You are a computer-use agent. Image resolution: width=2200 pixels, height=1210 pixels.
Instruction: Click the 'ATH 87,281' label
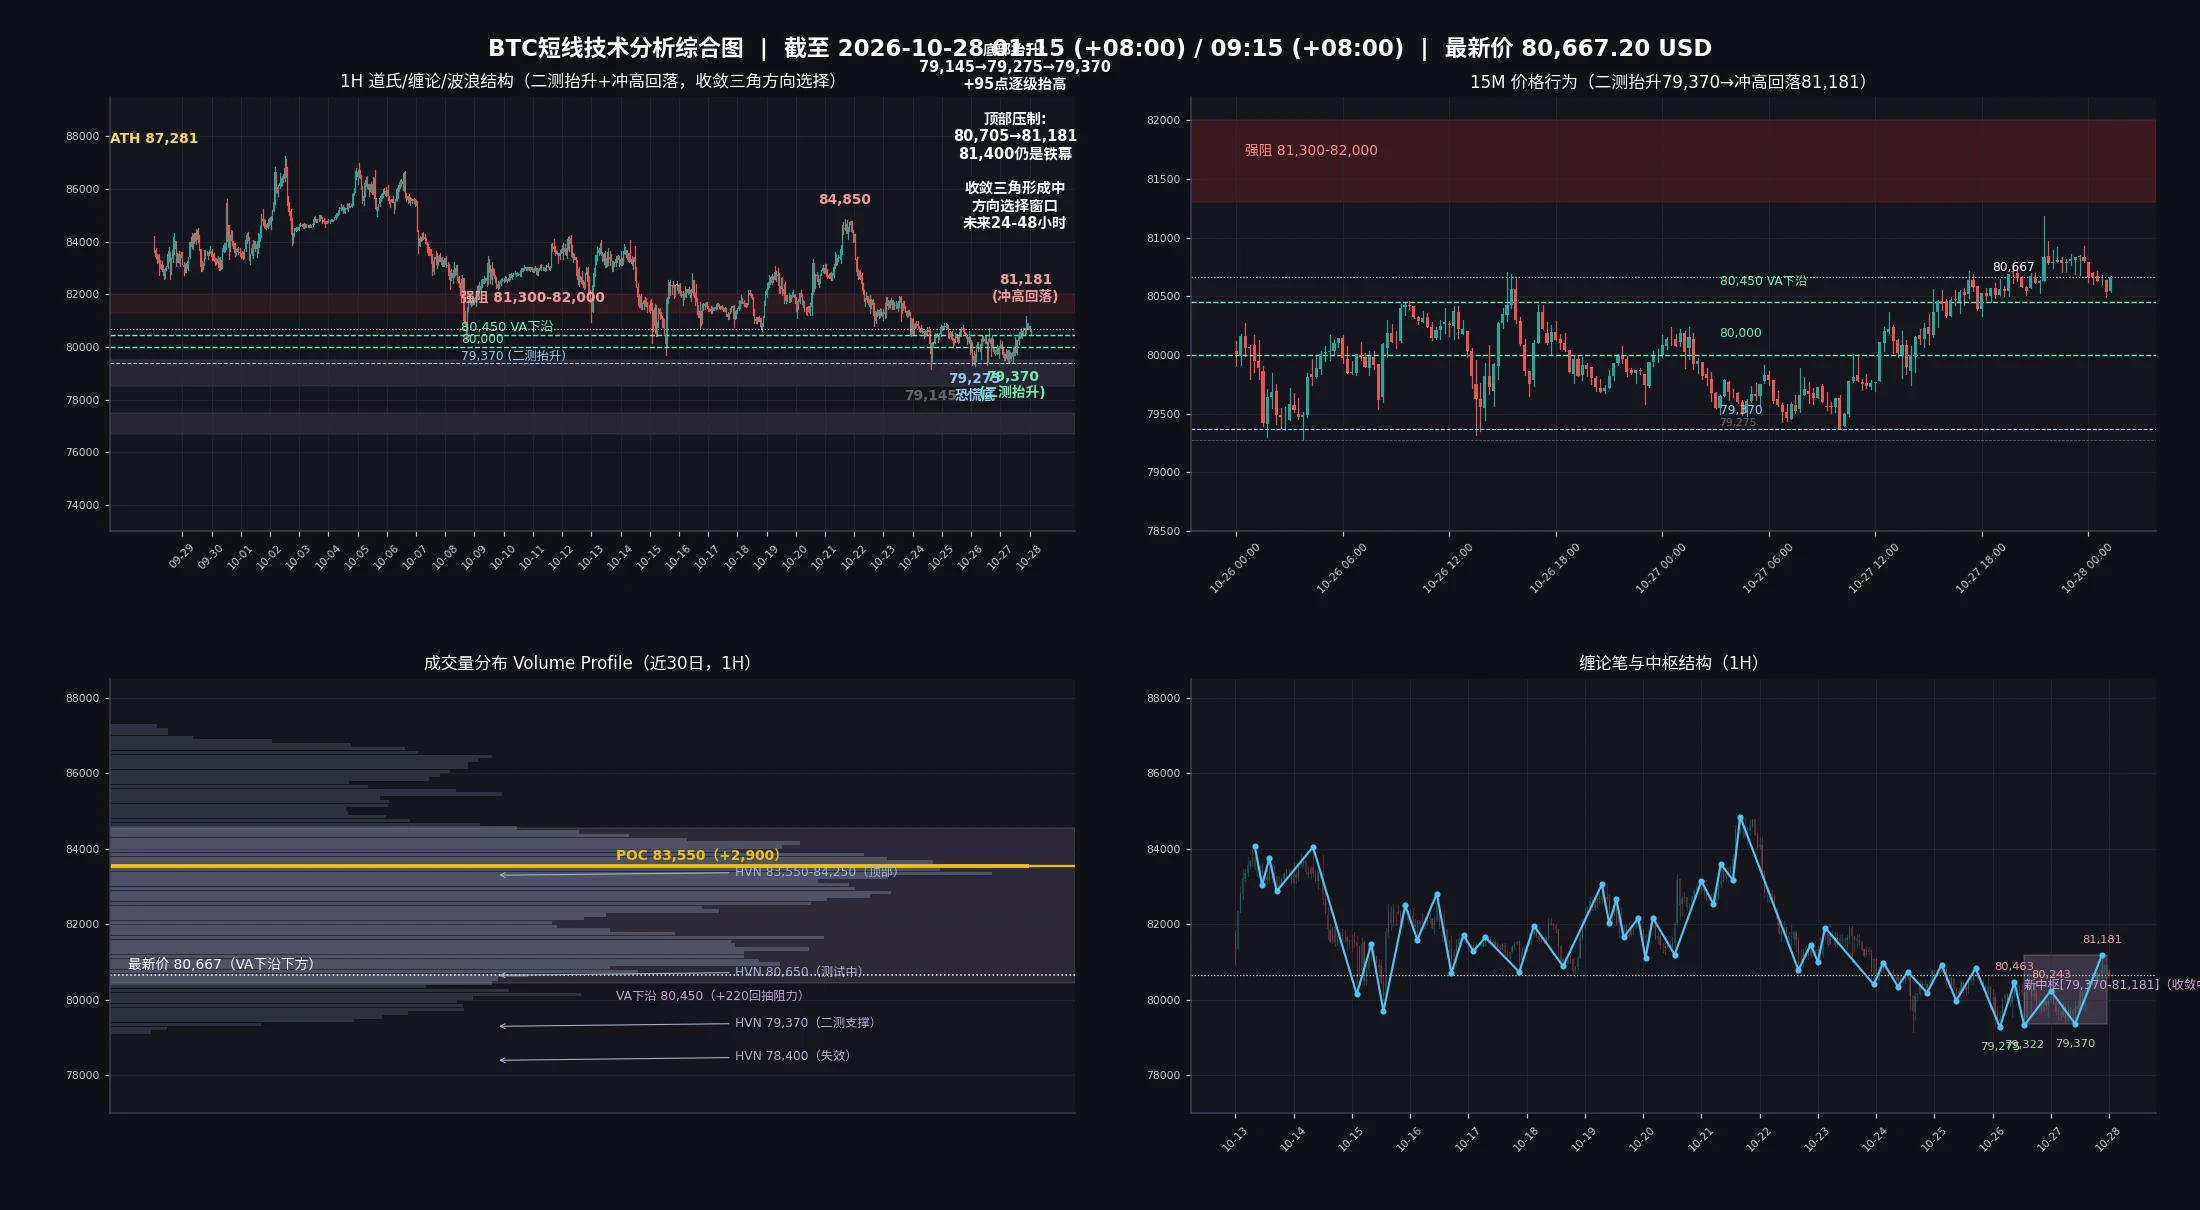(x=154, y=138)
